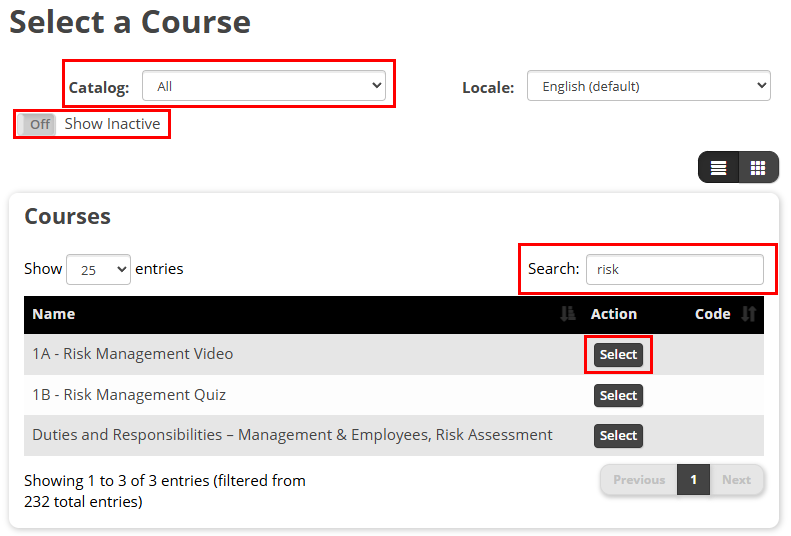The image size is (791, 536).
Task: Expand the Show entries count dropdown
Action: [98, 269]
